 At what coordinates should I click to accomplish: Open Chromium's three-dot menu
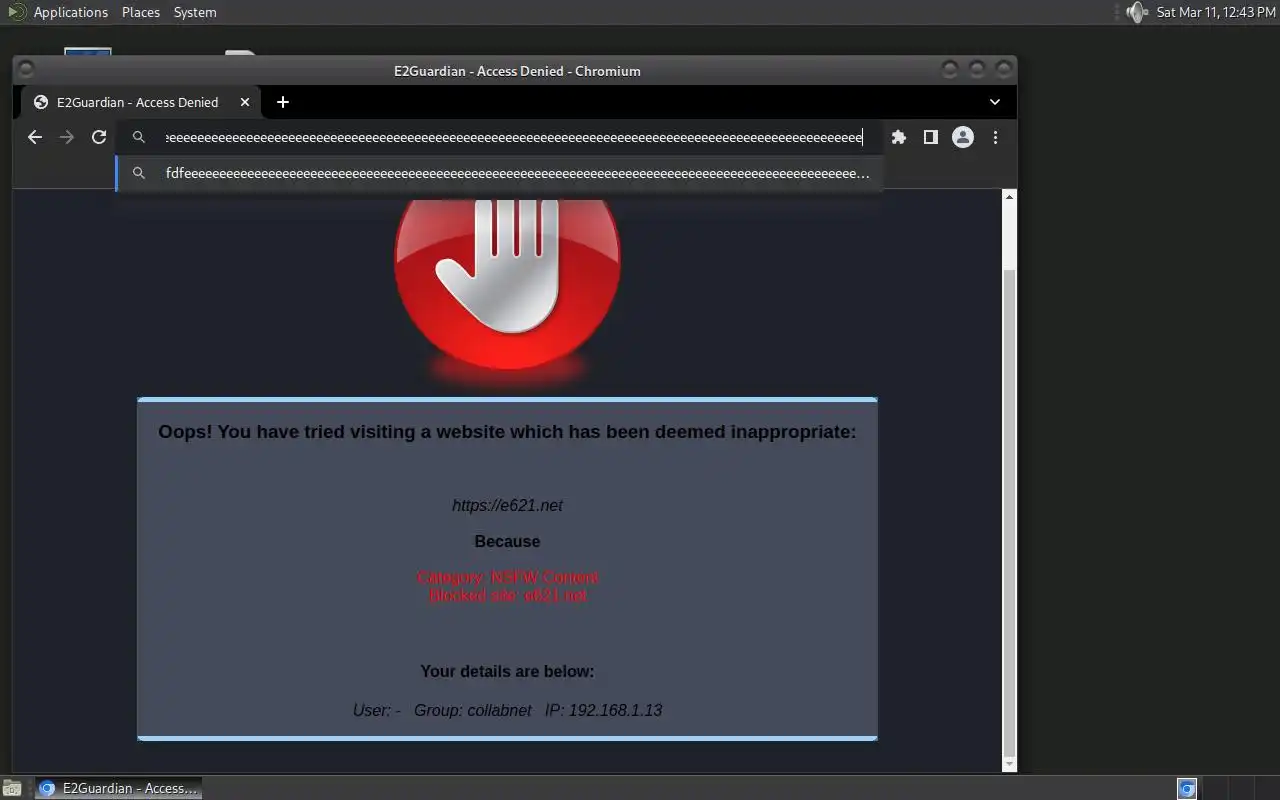995,137
